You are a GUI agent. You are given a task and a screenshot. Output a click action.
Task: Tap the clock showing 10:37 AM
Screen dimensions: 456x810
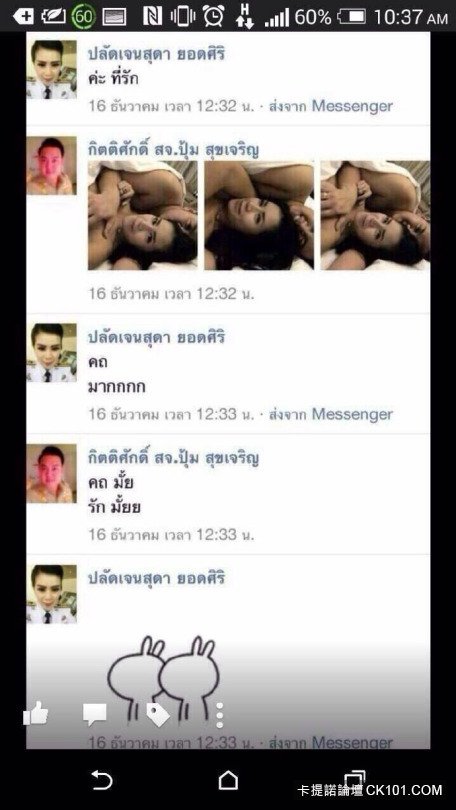[411, 17]
